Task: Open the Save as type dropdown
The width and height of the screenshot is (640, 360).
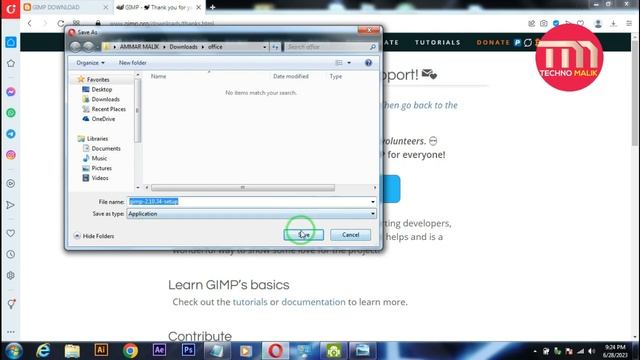Action: 373,213
